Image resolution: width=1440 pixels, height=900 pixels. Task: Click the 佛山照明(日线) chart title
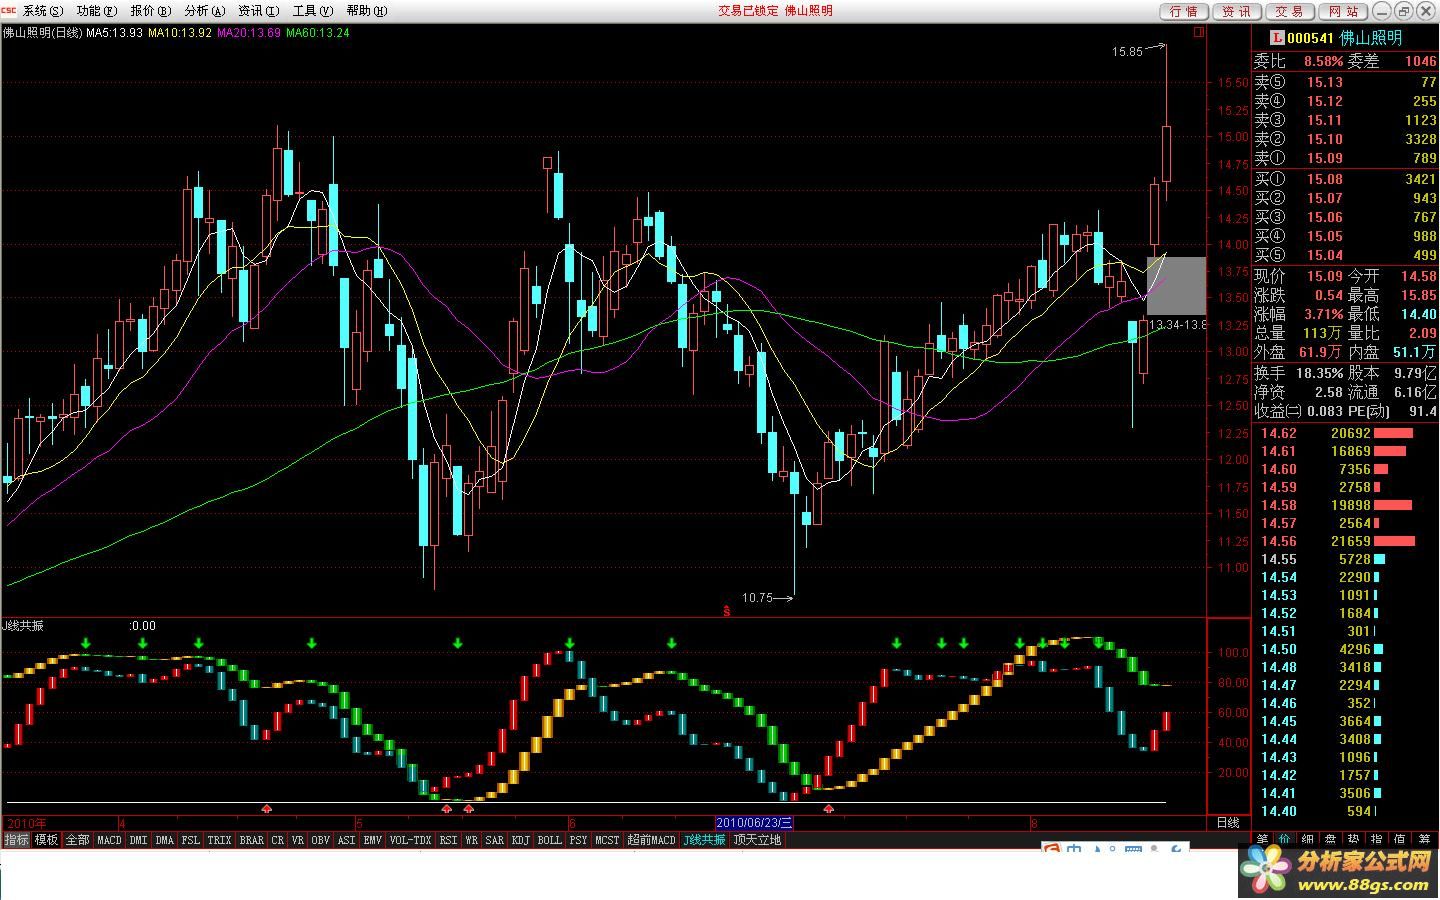[x=42, y=32]
